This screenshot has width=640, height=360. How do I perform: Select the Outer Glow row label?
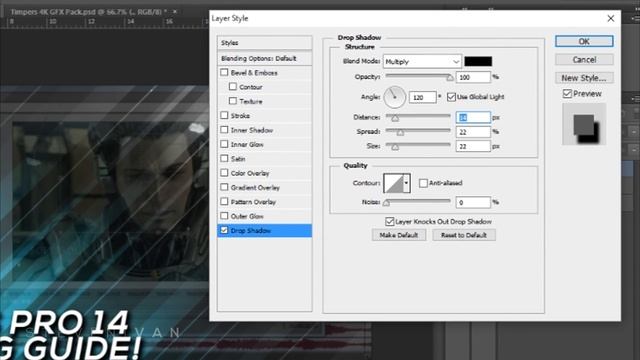[247, 216]
